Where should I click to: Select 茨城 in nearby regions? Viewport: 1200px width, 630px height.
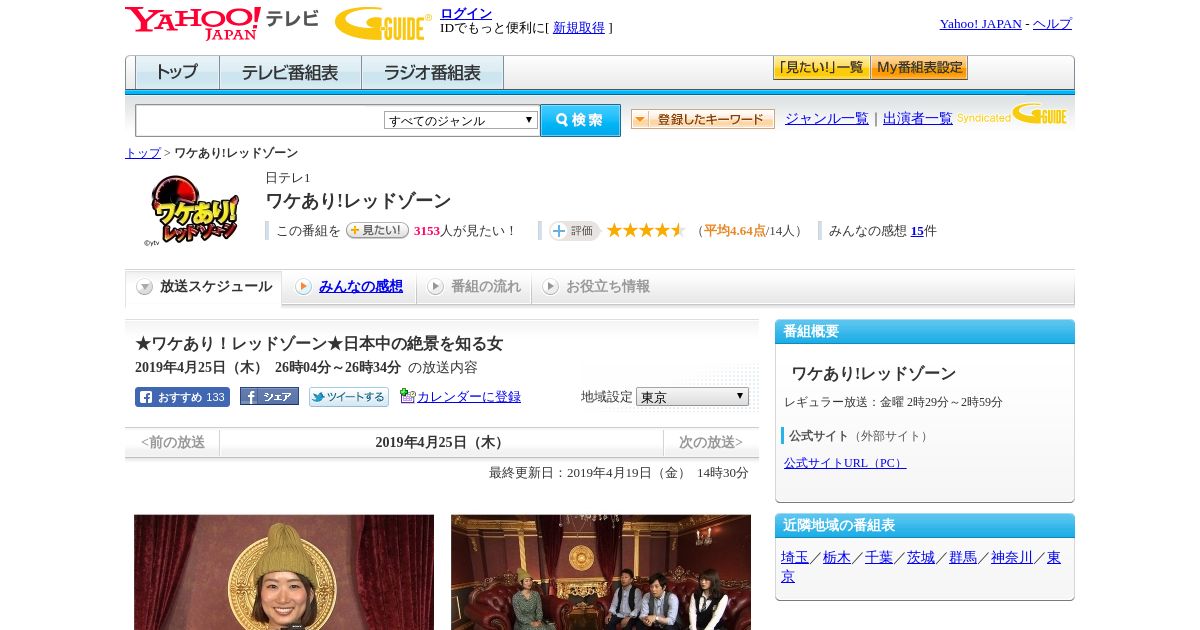pos(921,558)
